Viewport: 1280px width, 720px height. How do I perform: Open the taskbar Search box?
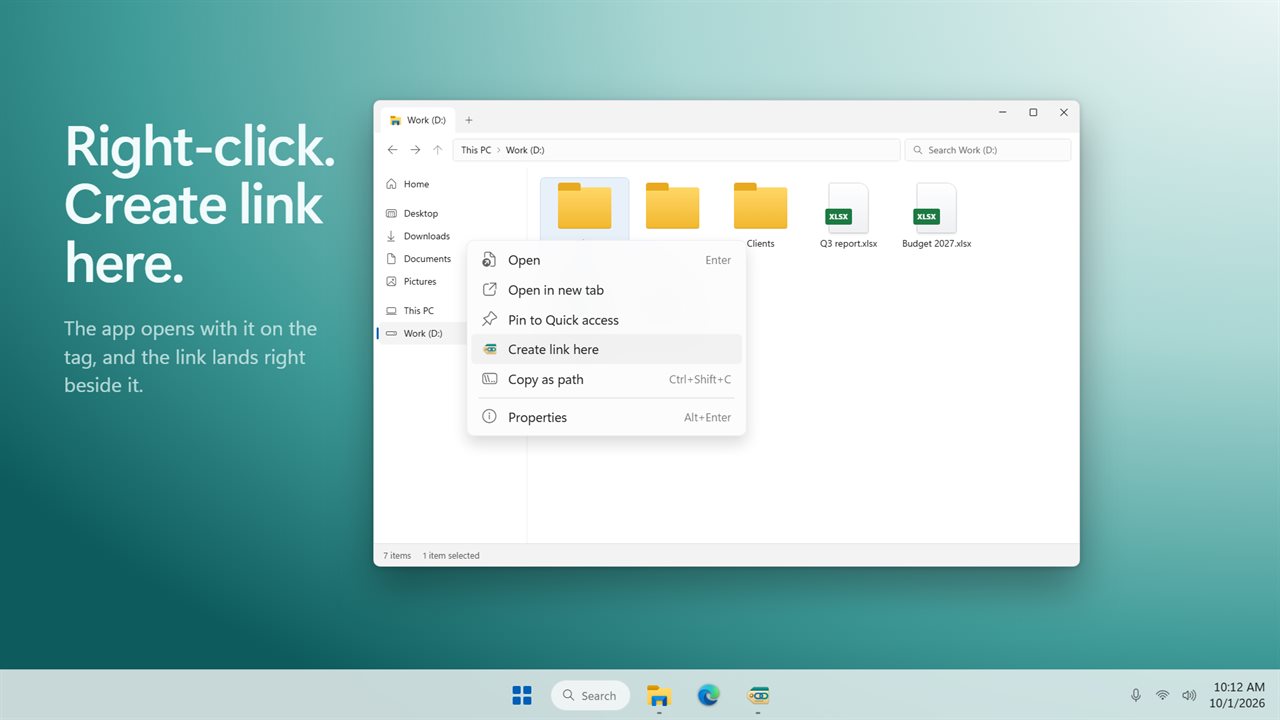point(590,695)
